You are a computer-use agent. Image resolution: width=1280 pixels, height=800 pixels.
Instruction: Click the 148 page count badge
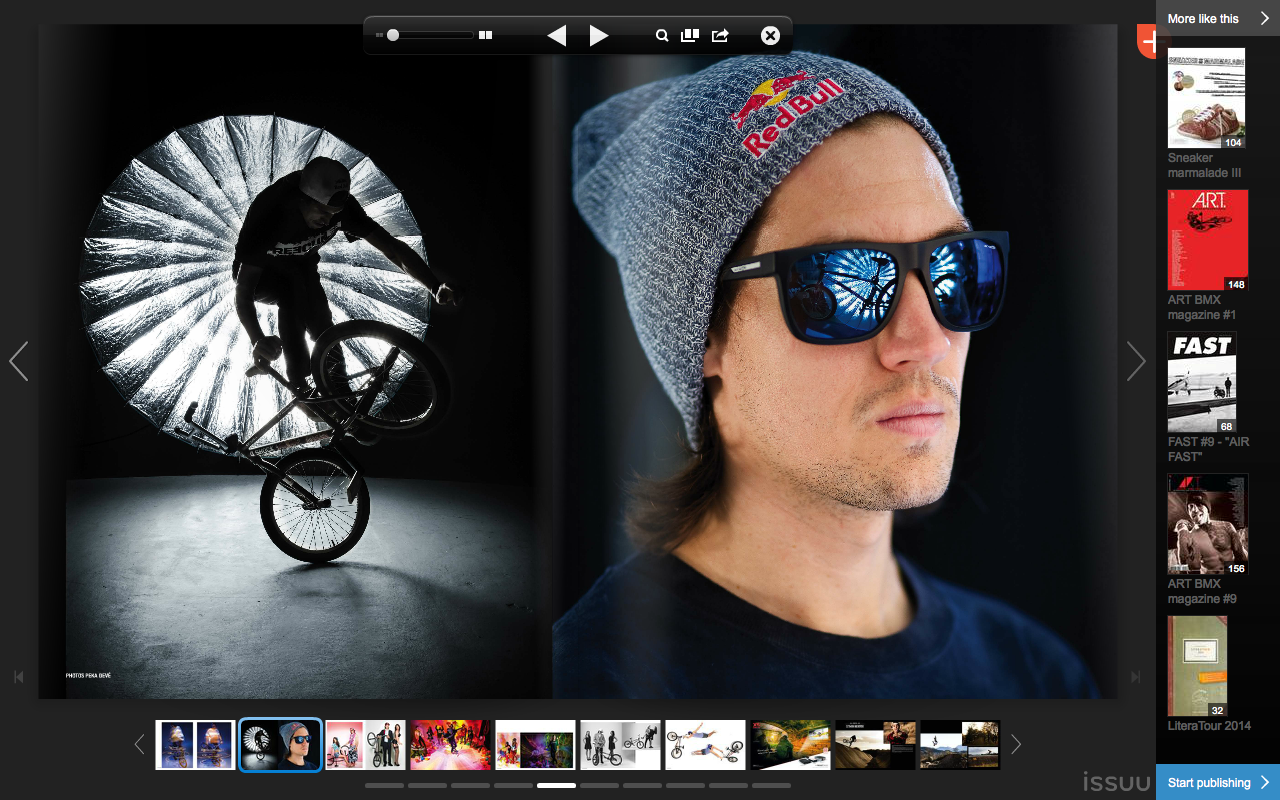pos(1236,285)
